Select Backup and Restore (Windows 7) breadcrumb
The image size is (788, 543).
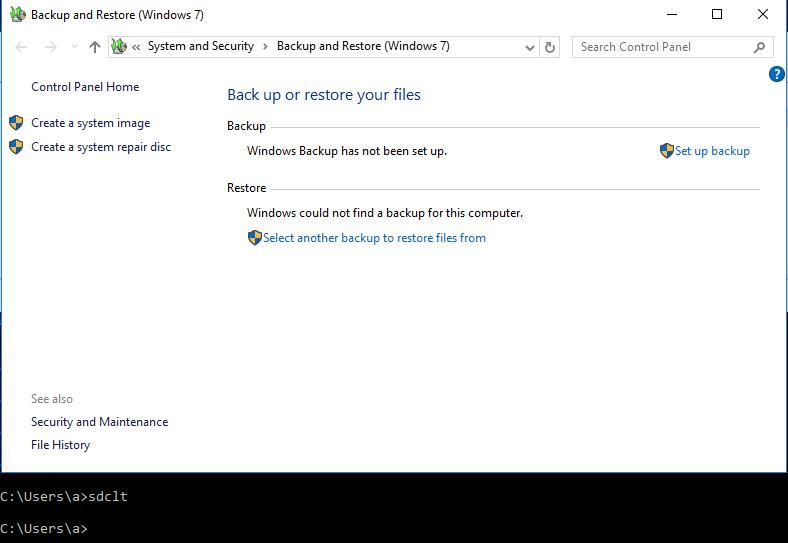[x=363, y=46]
